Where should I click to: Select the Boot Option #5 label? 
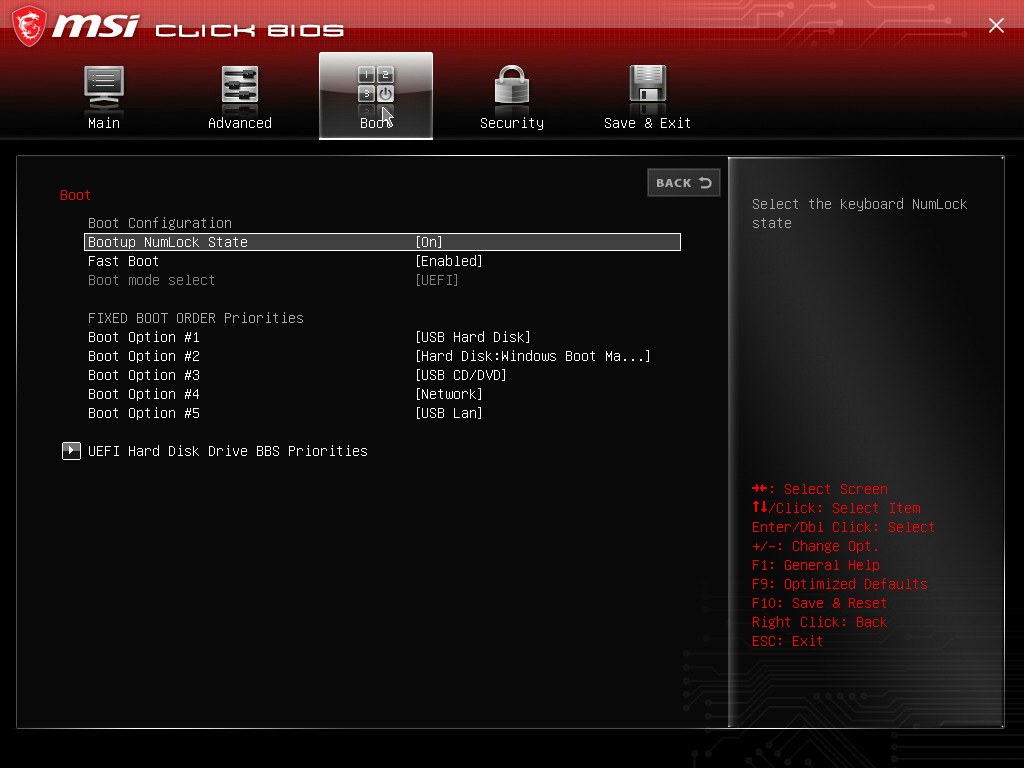click(x=144, y=413)
